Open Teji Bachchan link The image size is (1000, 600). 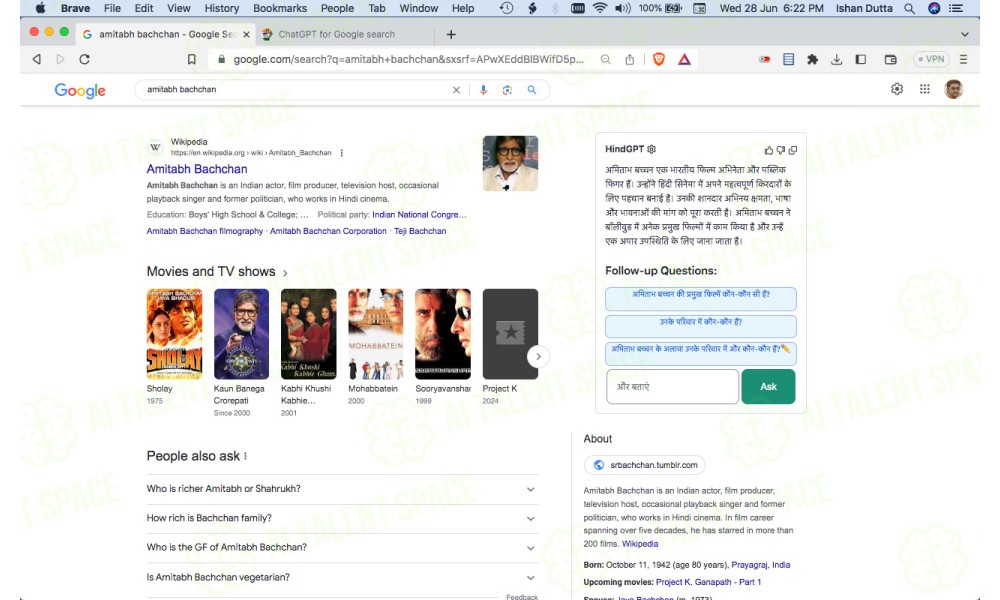[x=420, y=231]
